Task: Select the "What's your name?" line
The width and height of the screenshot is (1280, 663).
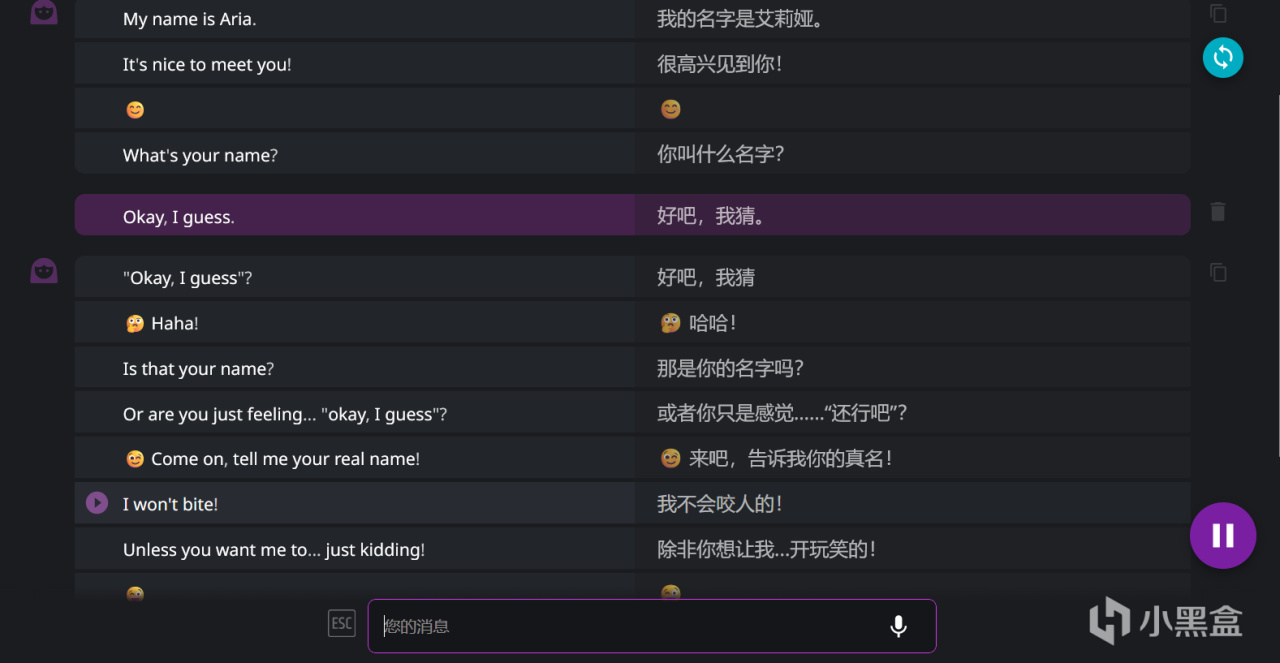Action: pos(200,155)
